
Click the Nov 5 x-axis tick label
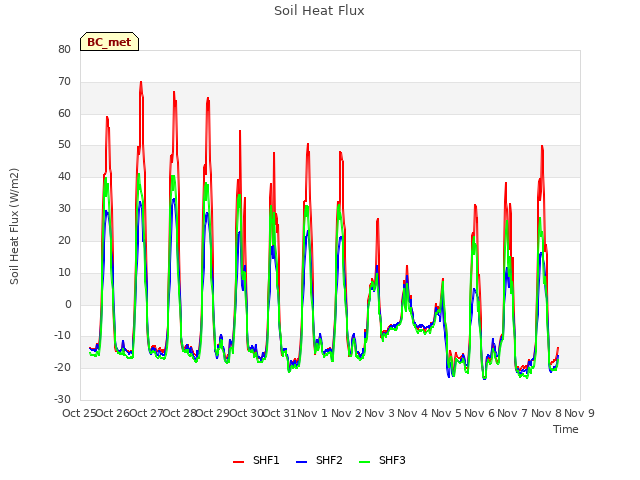click(446, 413)
